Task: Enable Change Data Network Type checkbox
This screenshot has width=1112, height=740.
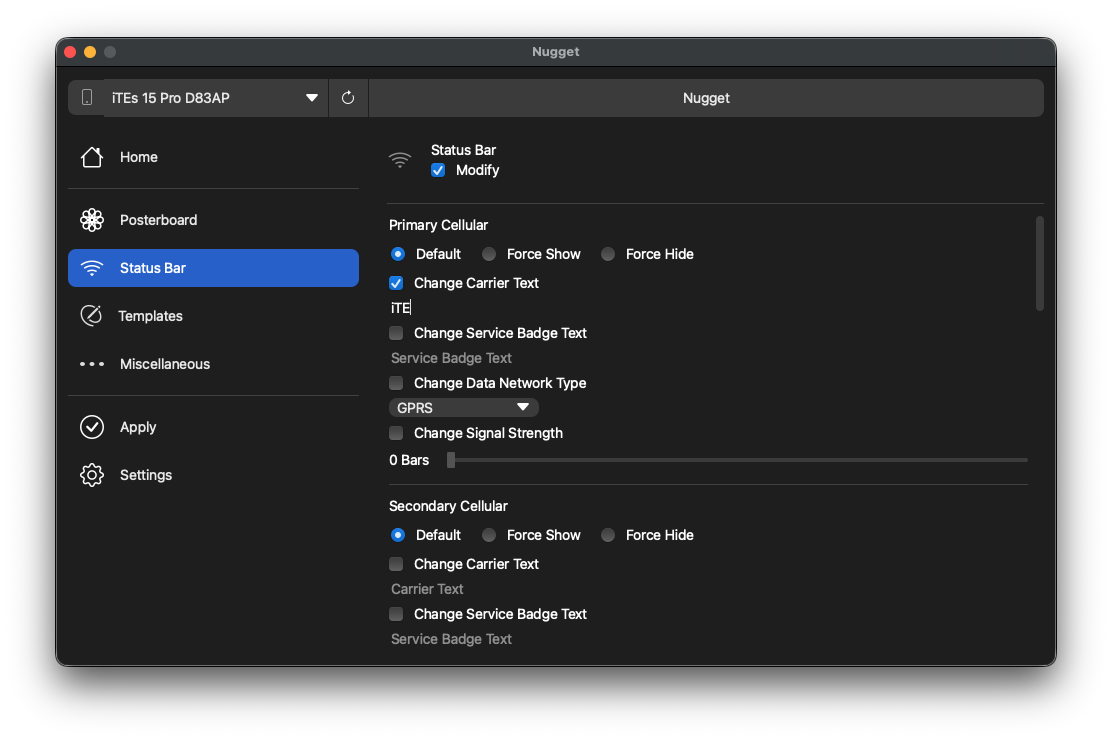Action: (396, 383)
